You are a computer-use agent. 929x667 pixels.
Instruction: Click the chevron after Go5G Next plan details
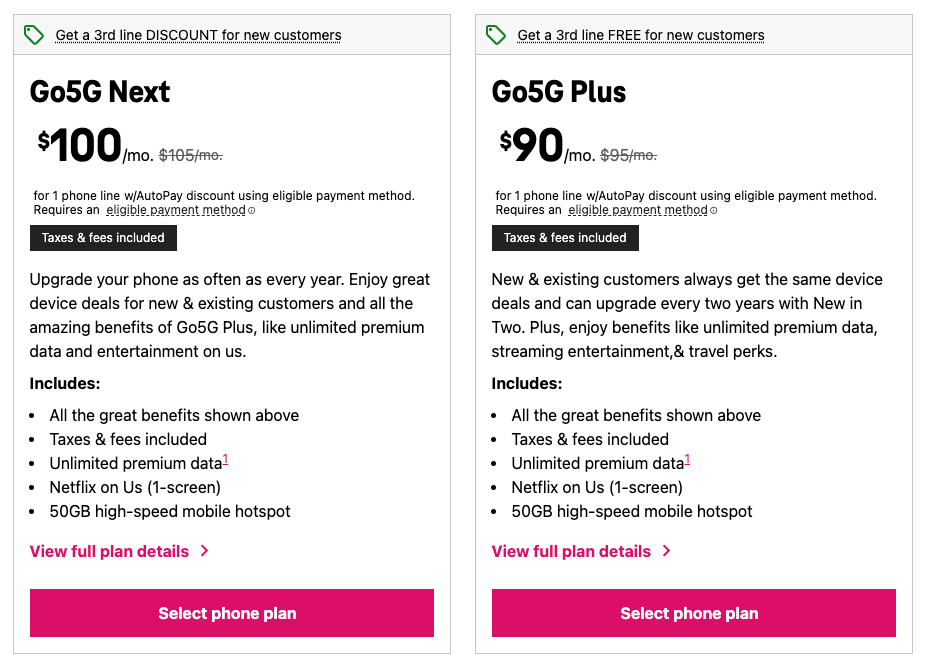pyautogui.click(x=204, y=551)
